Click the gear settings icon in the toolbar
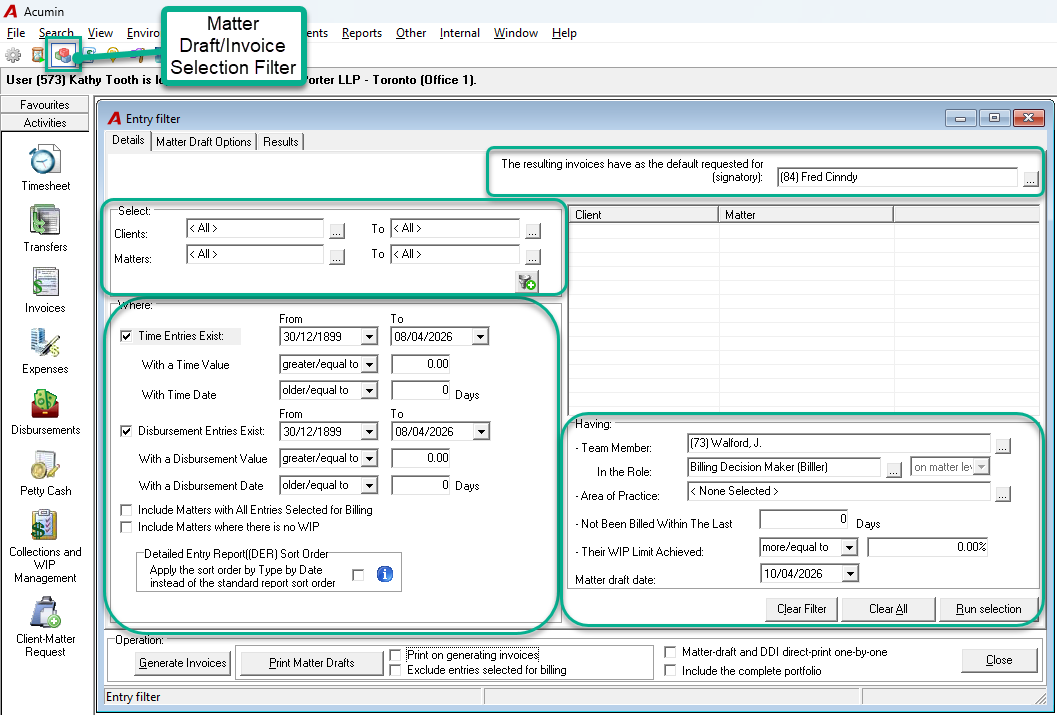This screenshot has width=1057, height=715. pos(13,55)
